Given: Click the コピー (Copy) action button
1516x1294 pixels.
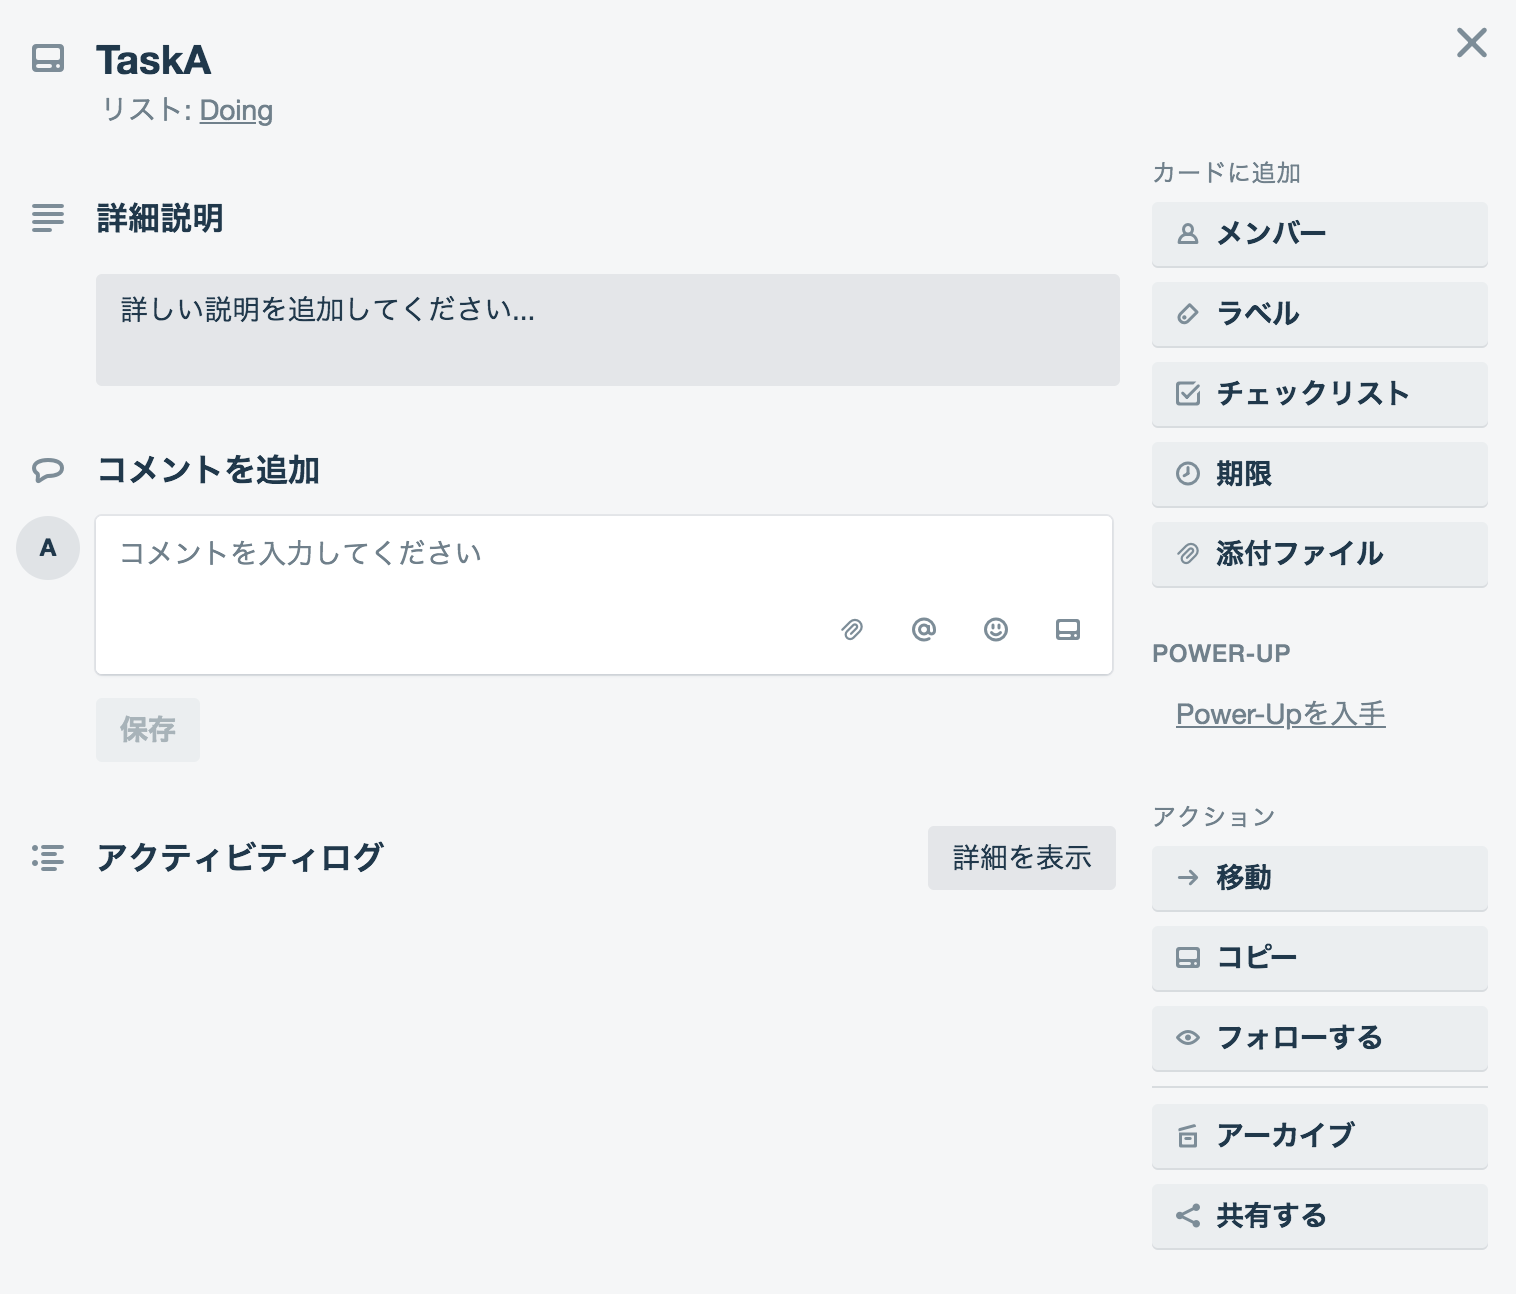Looking at the screenshot, I should [x=1319, y=958].
